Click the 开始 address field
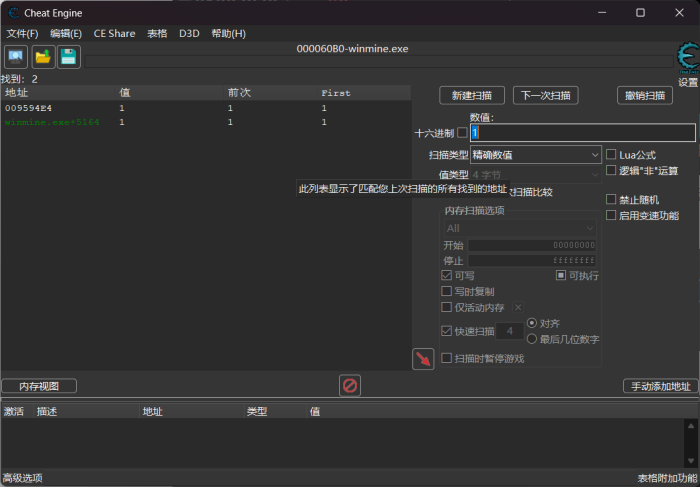700x488 pixels. click(x=532, y=245)
